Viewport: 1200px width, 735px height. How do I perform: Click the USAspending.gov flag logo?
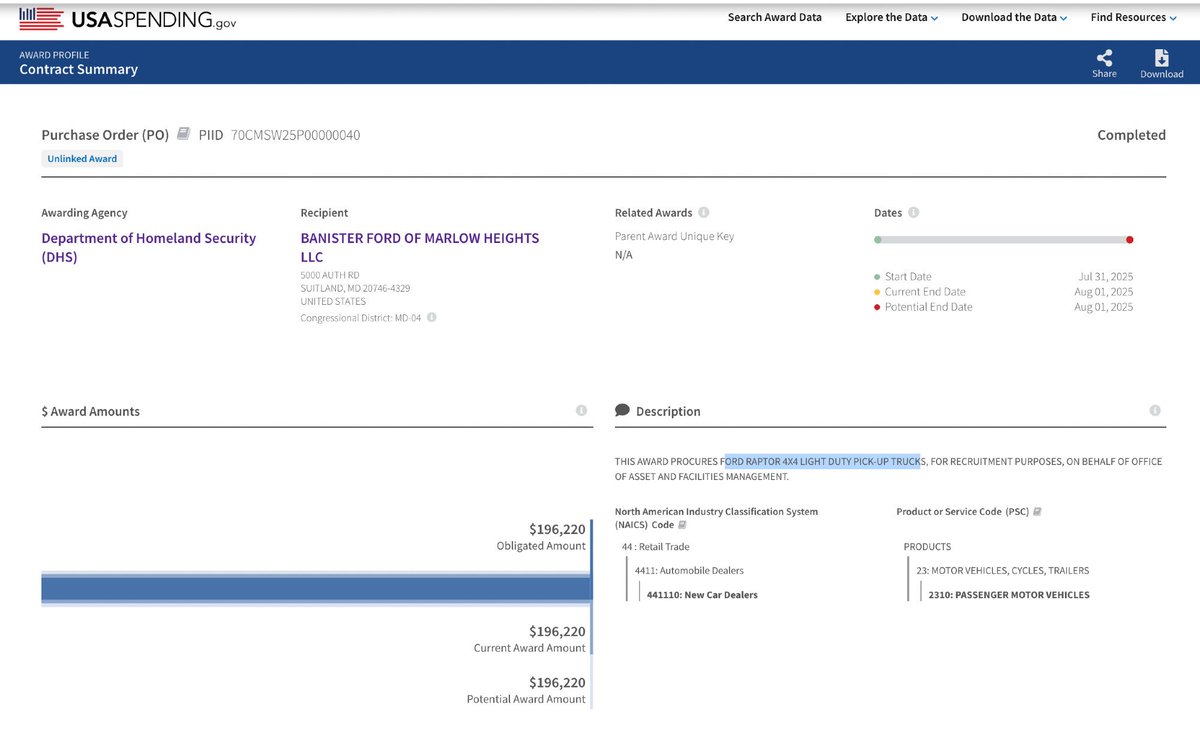[x=130, y=18]
